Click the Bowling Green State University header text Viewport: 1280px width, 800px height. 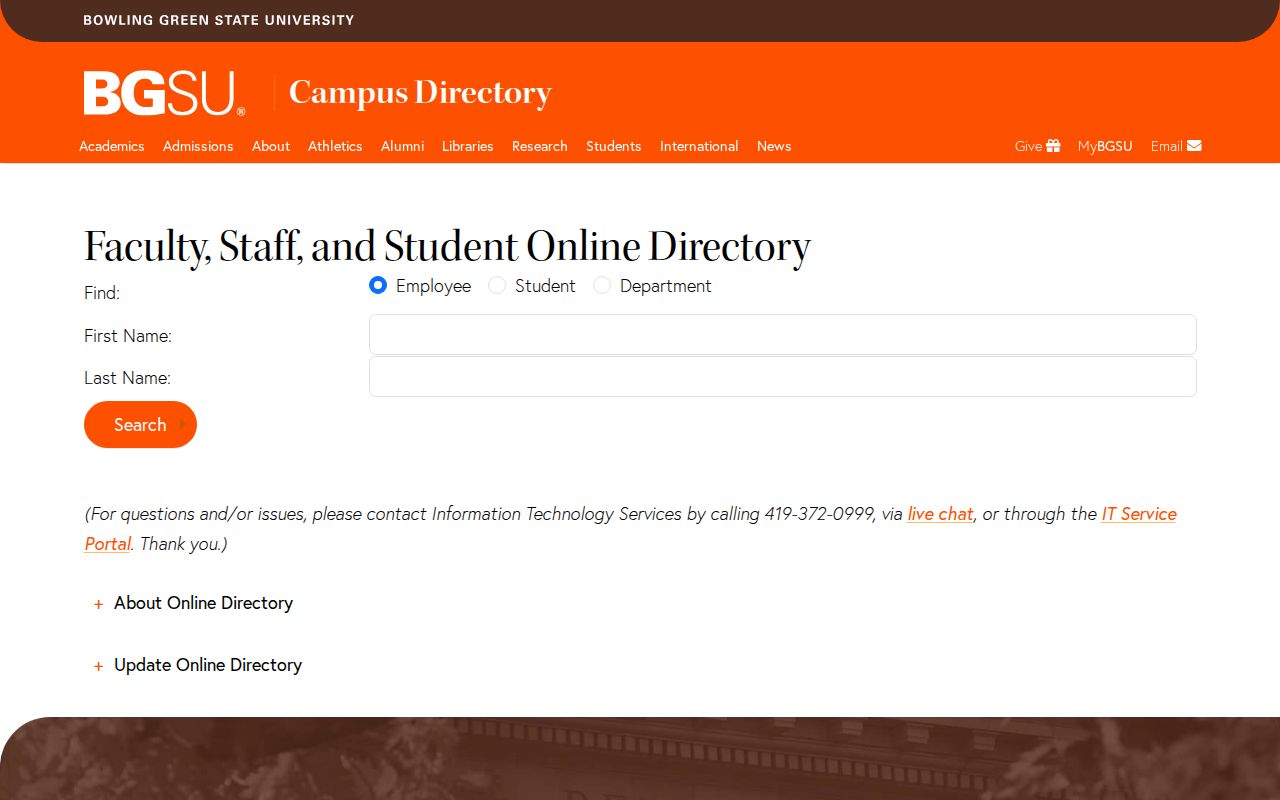(x=219, y=20)
